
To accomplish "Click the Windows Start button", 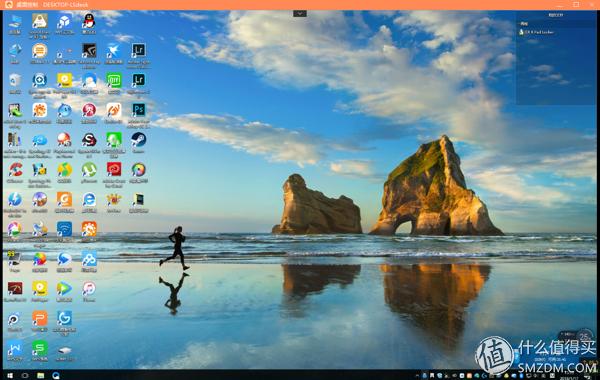I will [x=10, y=375].
